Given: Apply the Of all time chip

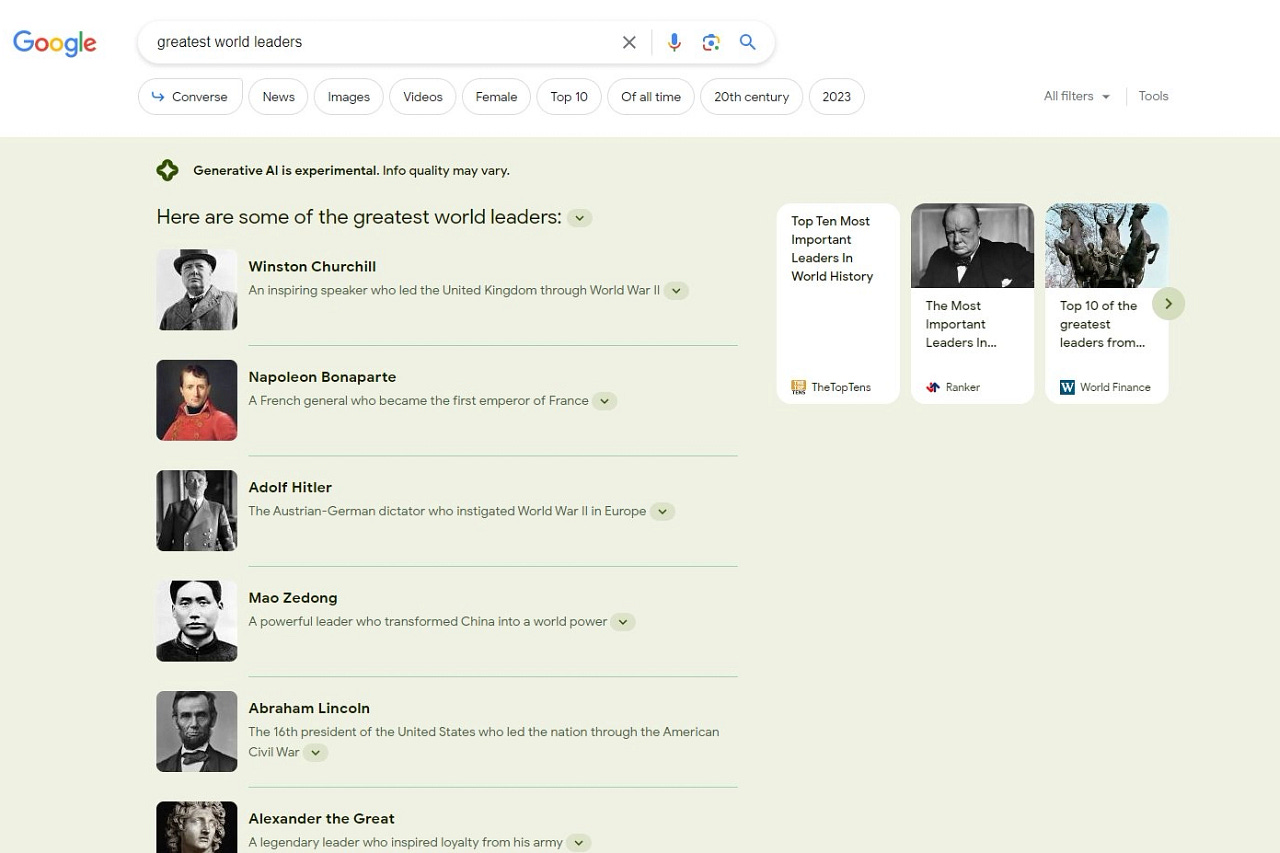Looking at the screenshot, I should click(x=651, y=97).
